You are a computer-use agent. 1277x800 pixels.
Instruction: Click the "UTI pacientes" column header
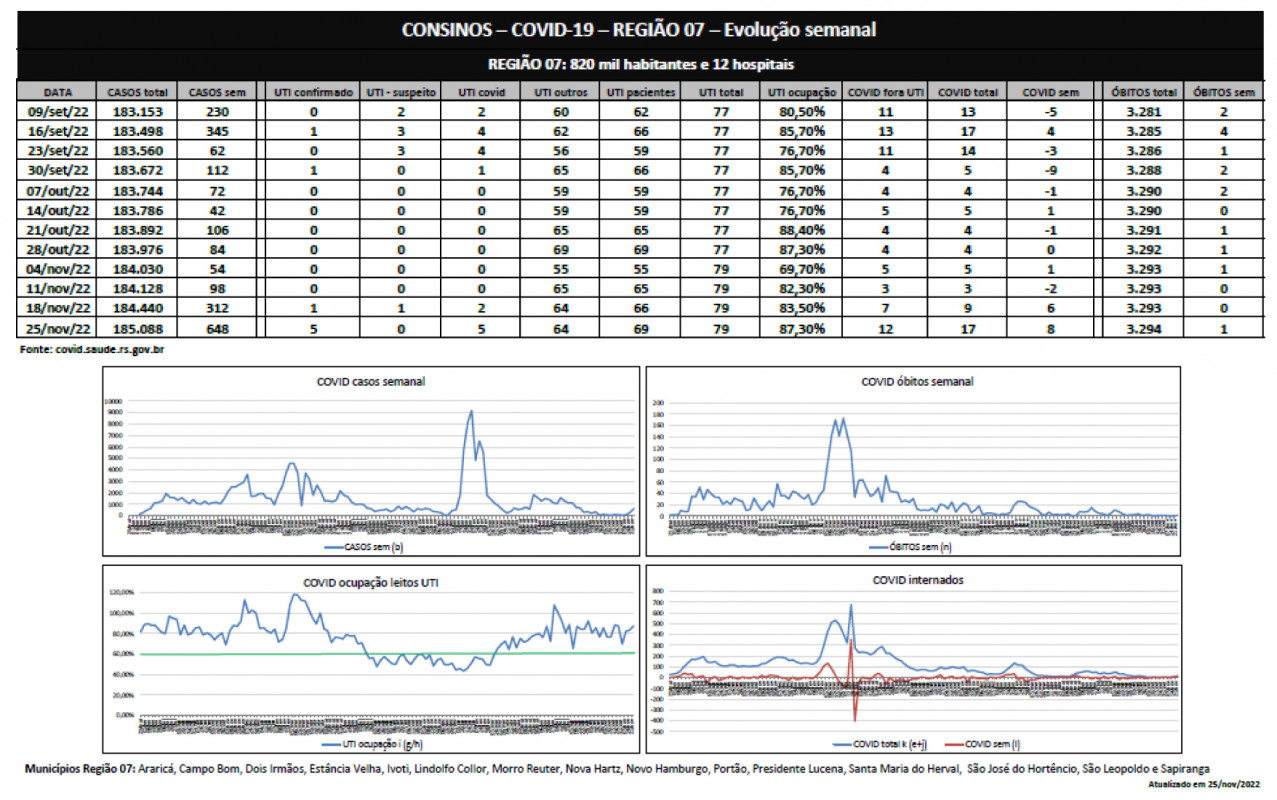tap(641, 93)
